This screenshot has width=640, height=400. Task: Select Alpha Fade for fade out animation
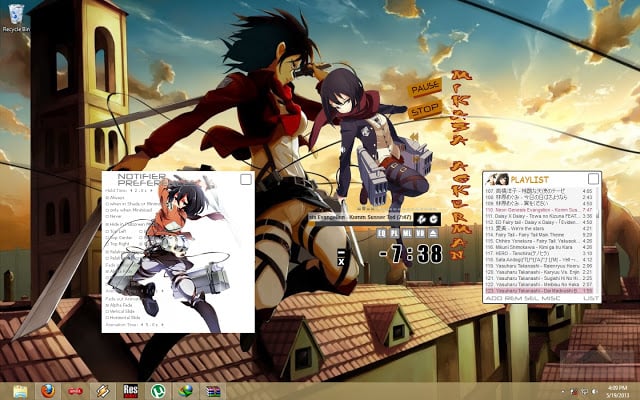point(119,305)
